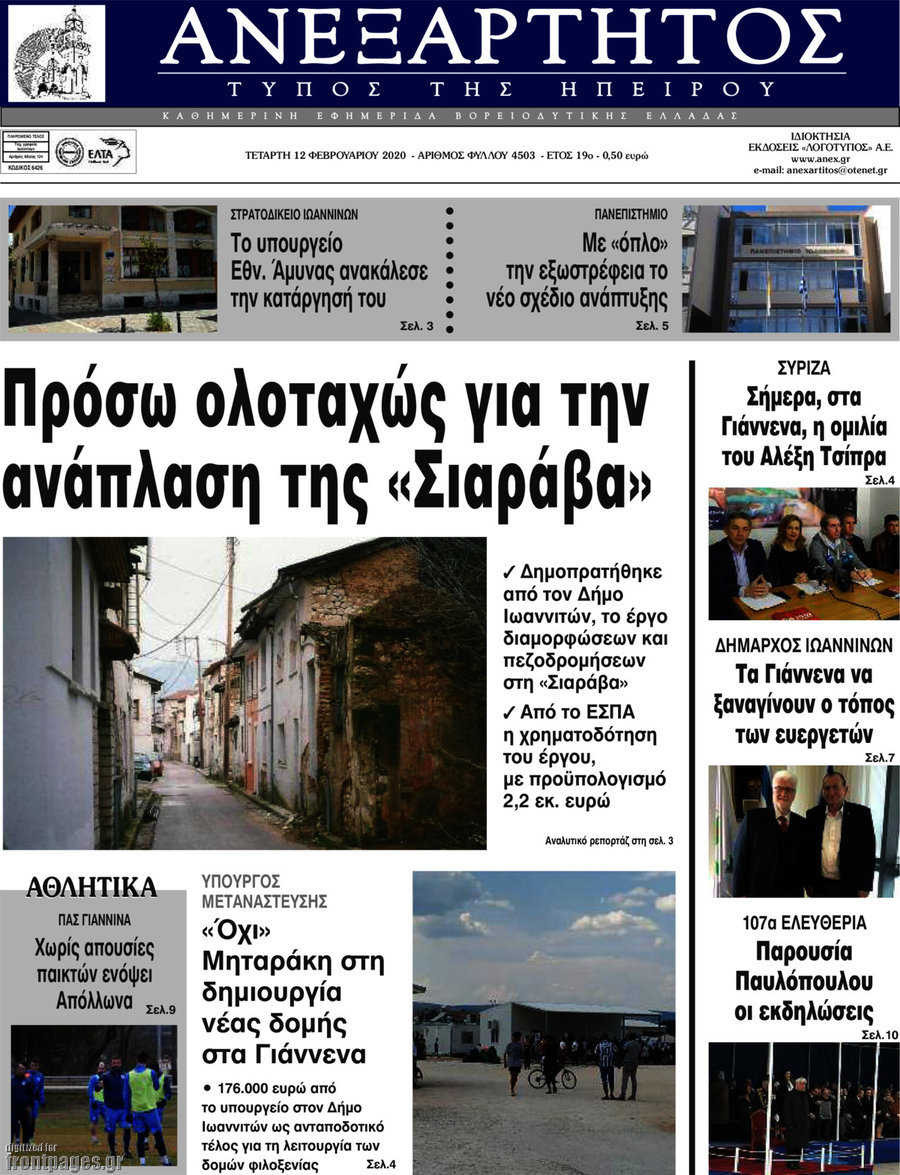Click the round stamp emblem beside ΕΛΤΑ
Image resolution: width=900 pixels, height=1175 pixels.
(x=69, y=152)
